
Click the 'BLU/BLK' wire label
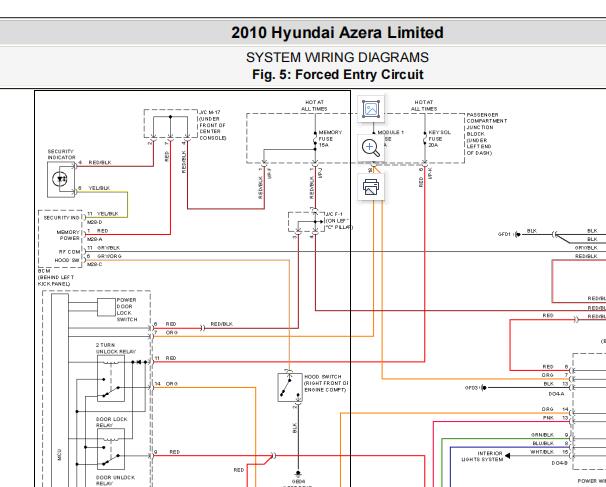coord(543,443)
